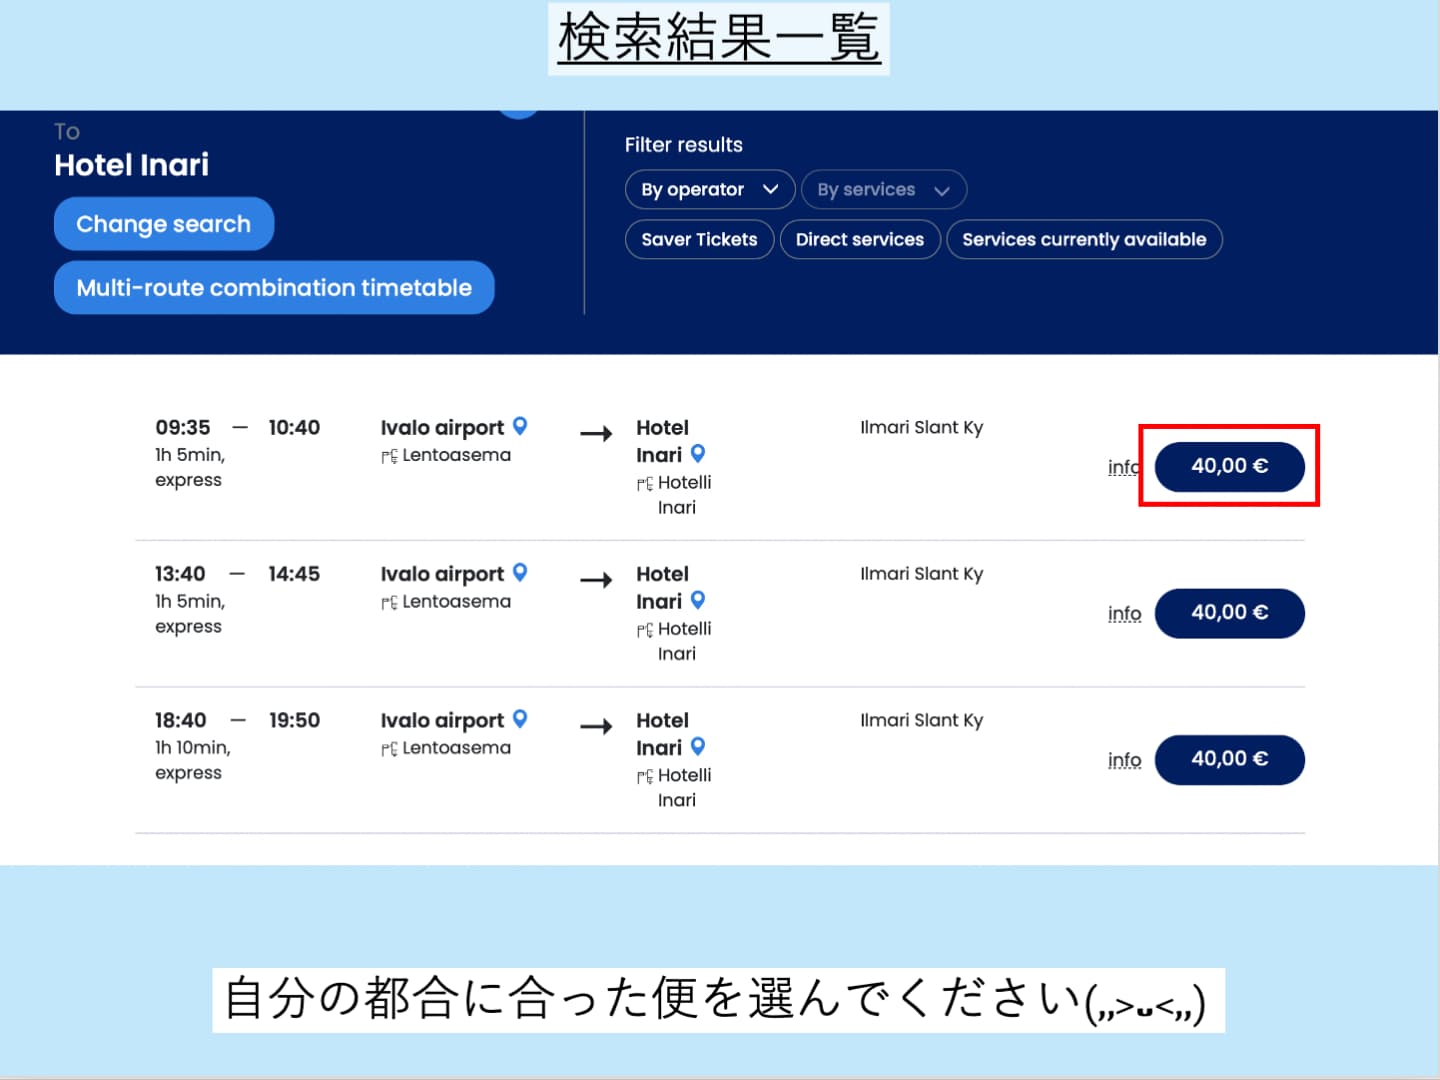The width and height of the screenshot is (1440, 1080).
Task: Open Multi-route combination timetable
Action: (x=274, y=288)
